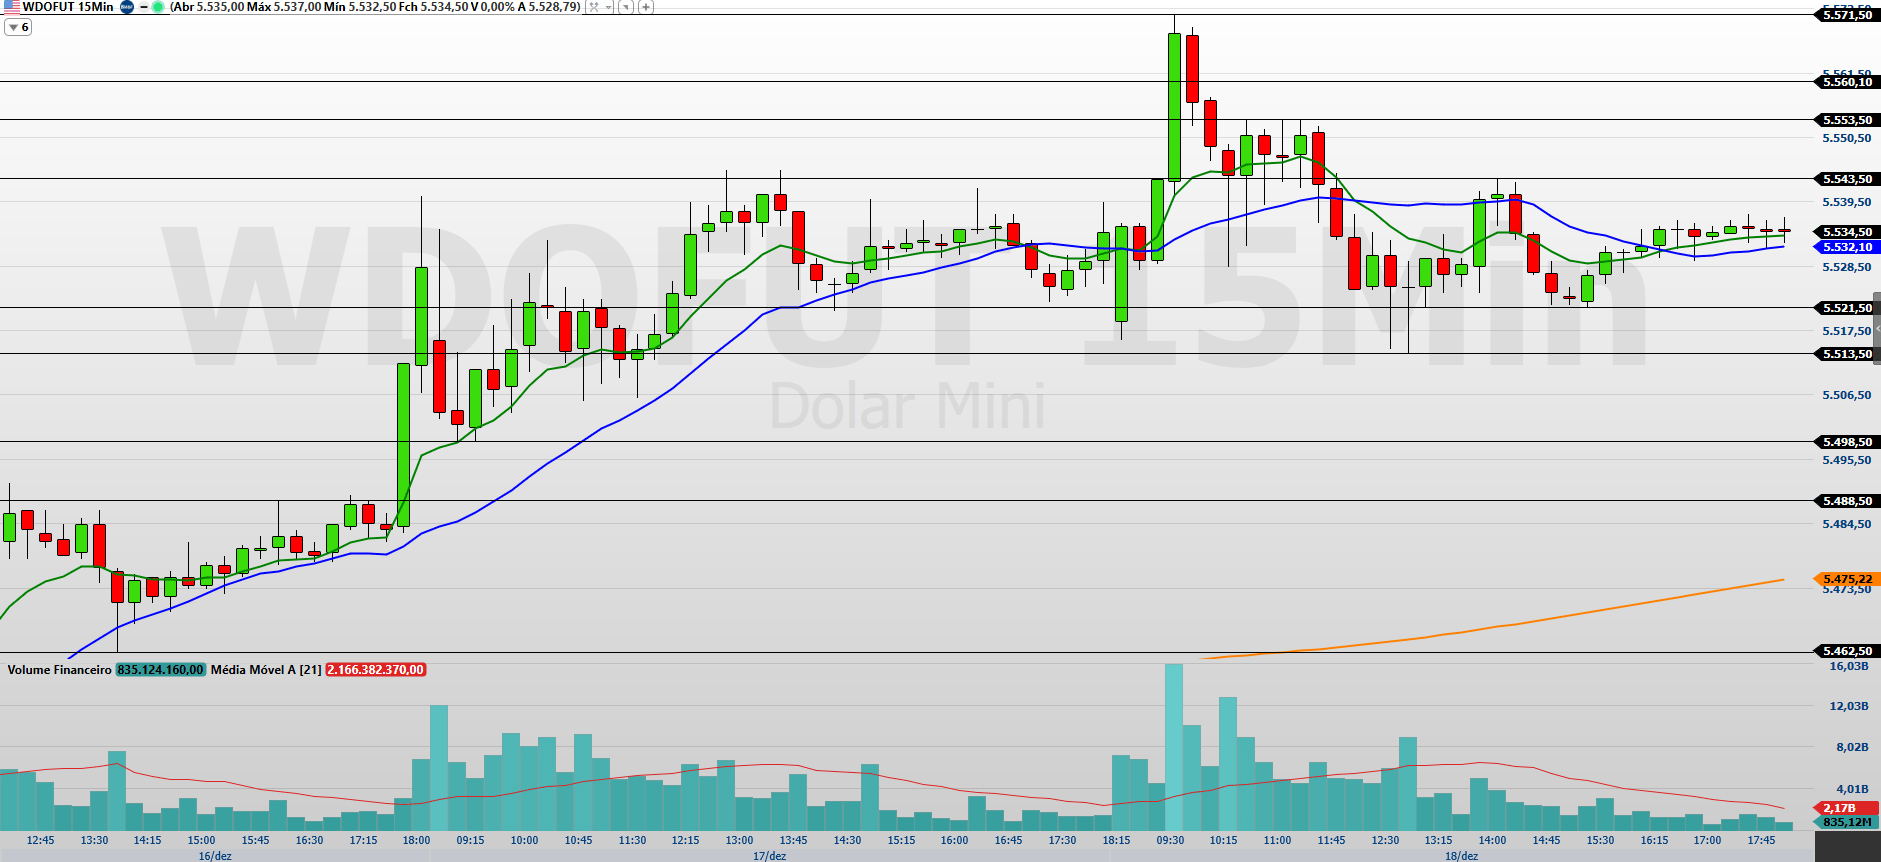Click the orange 5.475,22 average price tag
1881x862 pixels.
[x=1845, y=579]
